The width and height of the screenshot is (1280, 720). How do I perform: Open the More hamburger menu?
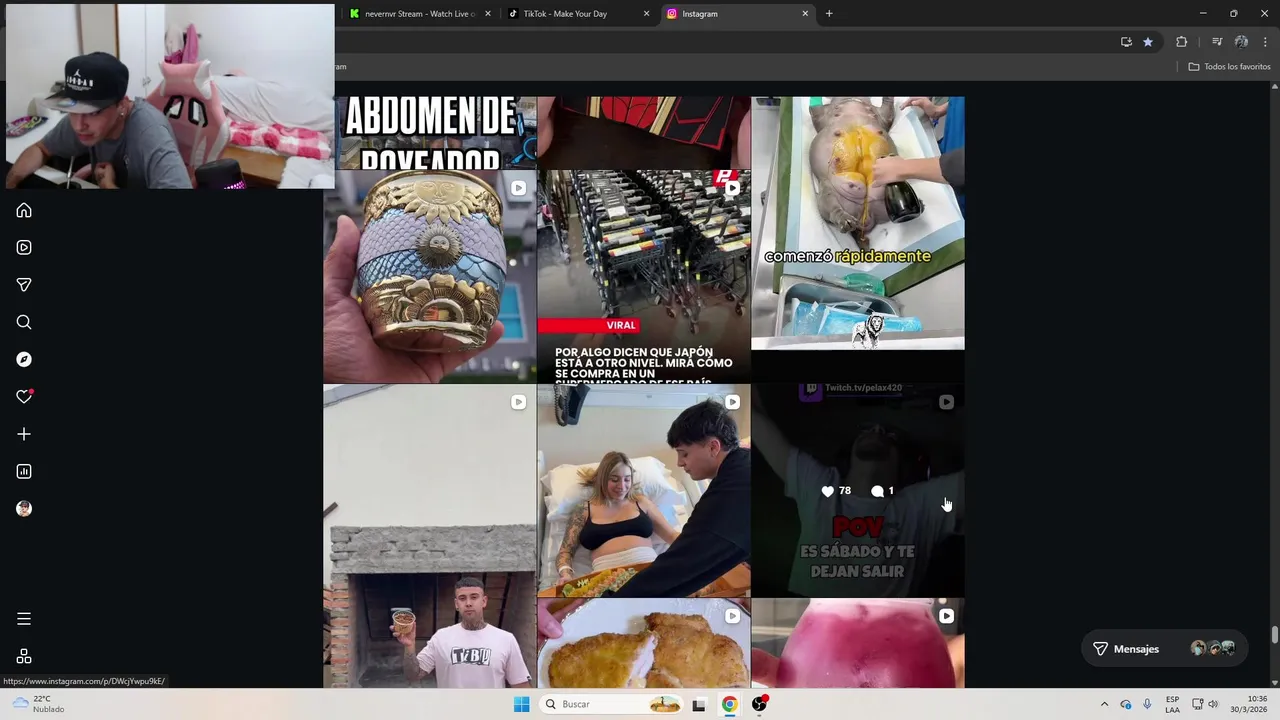(x=24, y=619)
